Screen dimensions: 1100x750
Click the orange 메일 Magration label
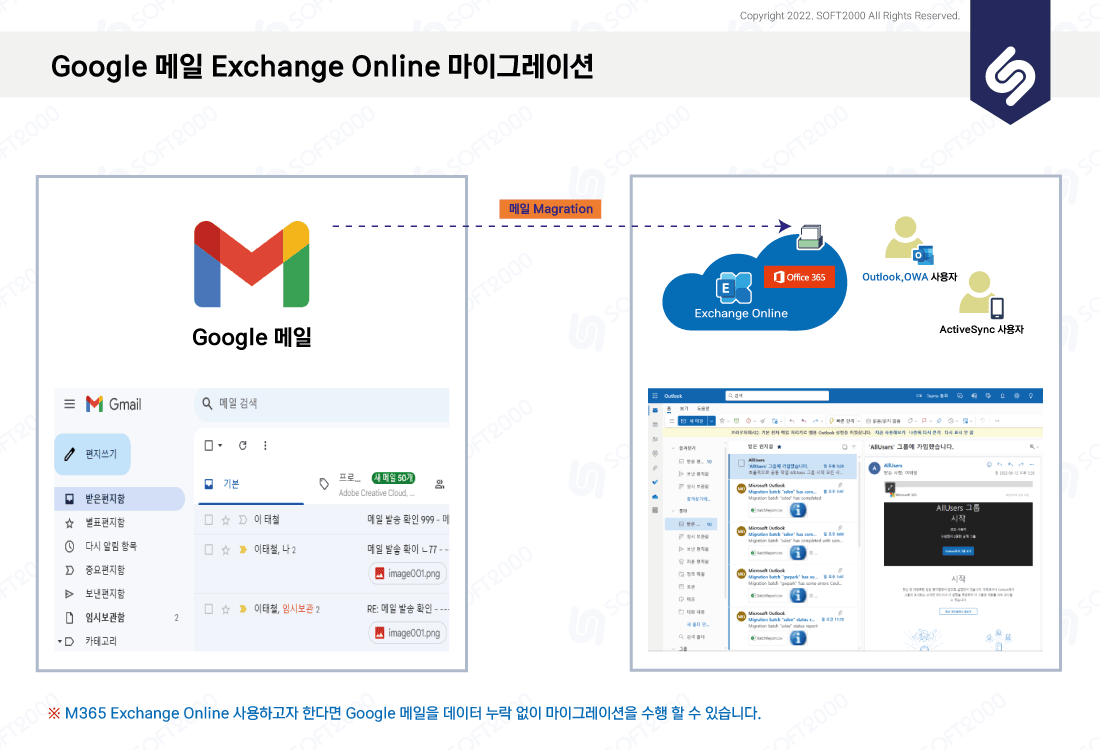(x=551, y=209)
